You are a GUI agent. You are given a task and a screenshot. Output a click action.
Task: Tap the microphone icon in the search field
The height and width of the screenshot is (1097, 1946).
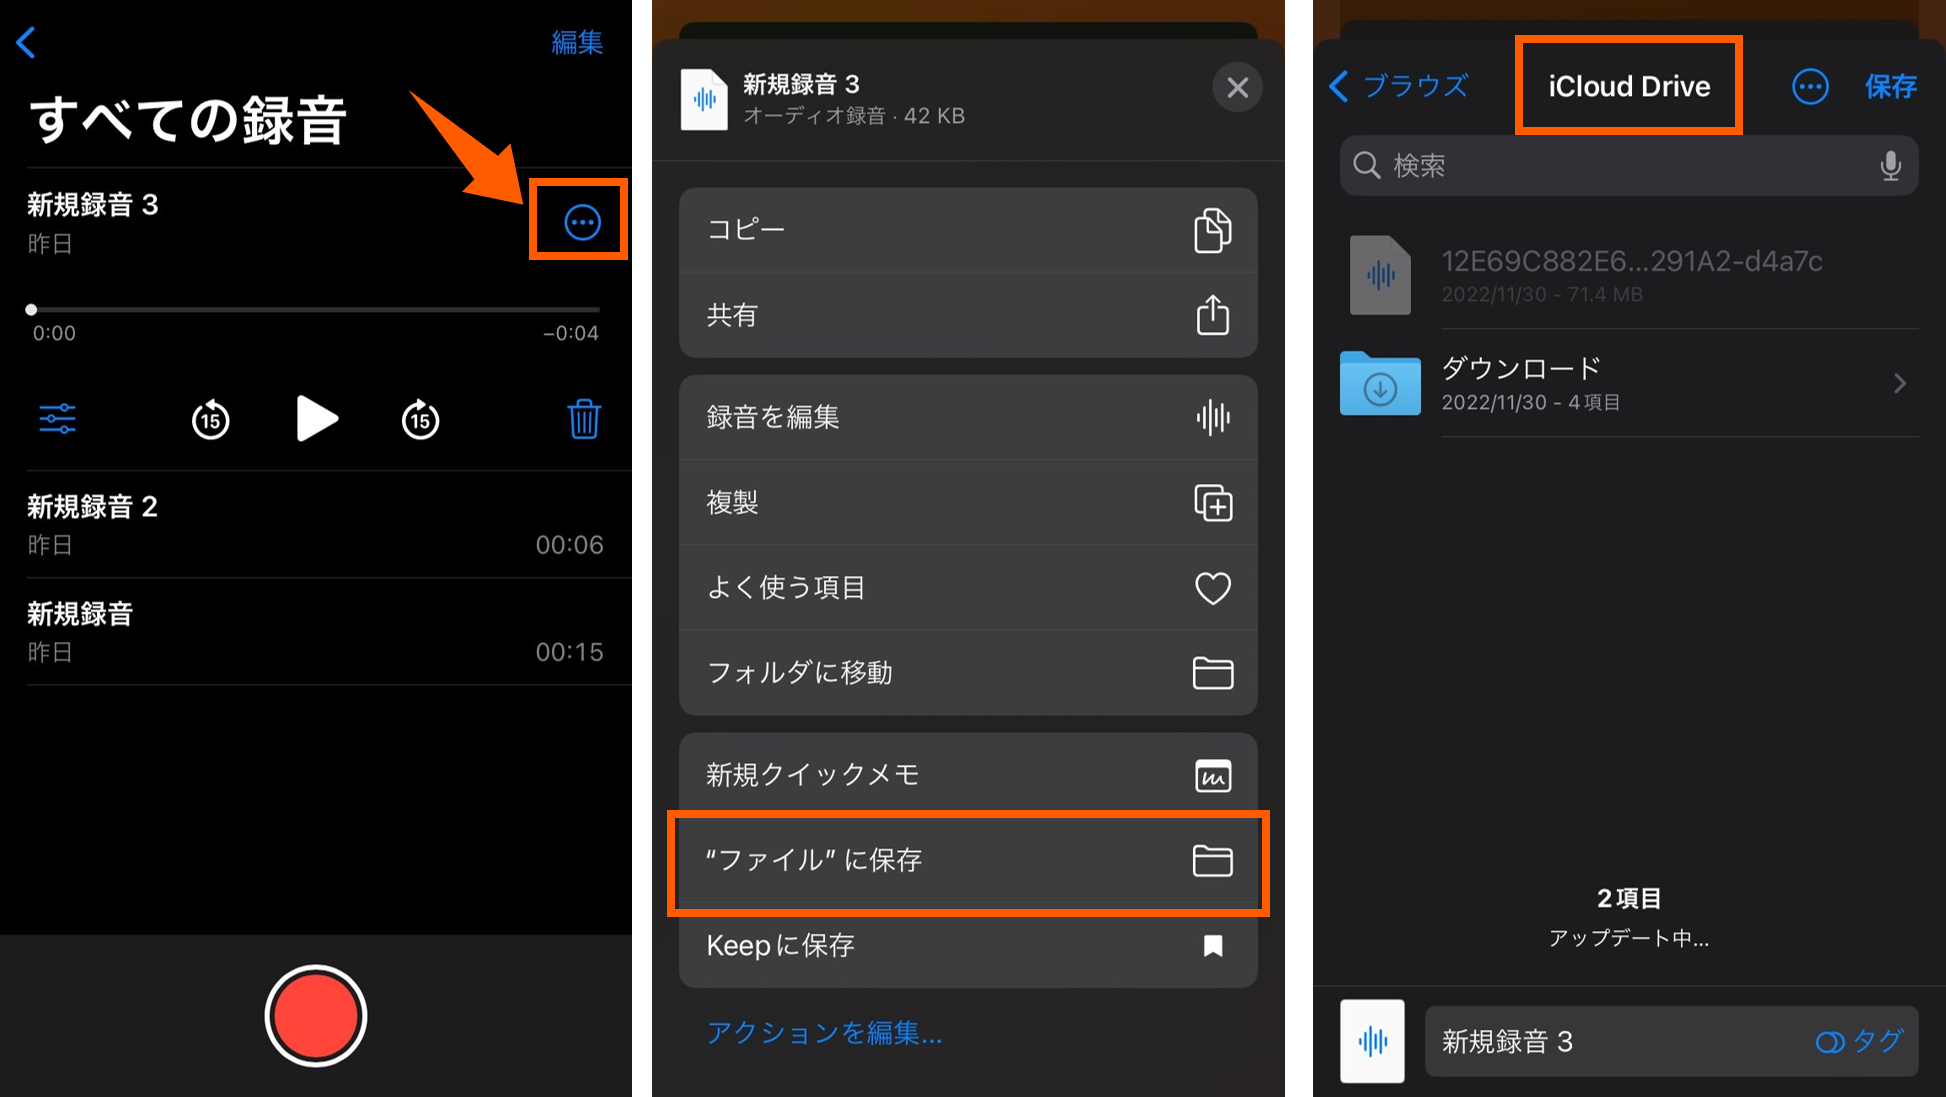click(1889, 165)
